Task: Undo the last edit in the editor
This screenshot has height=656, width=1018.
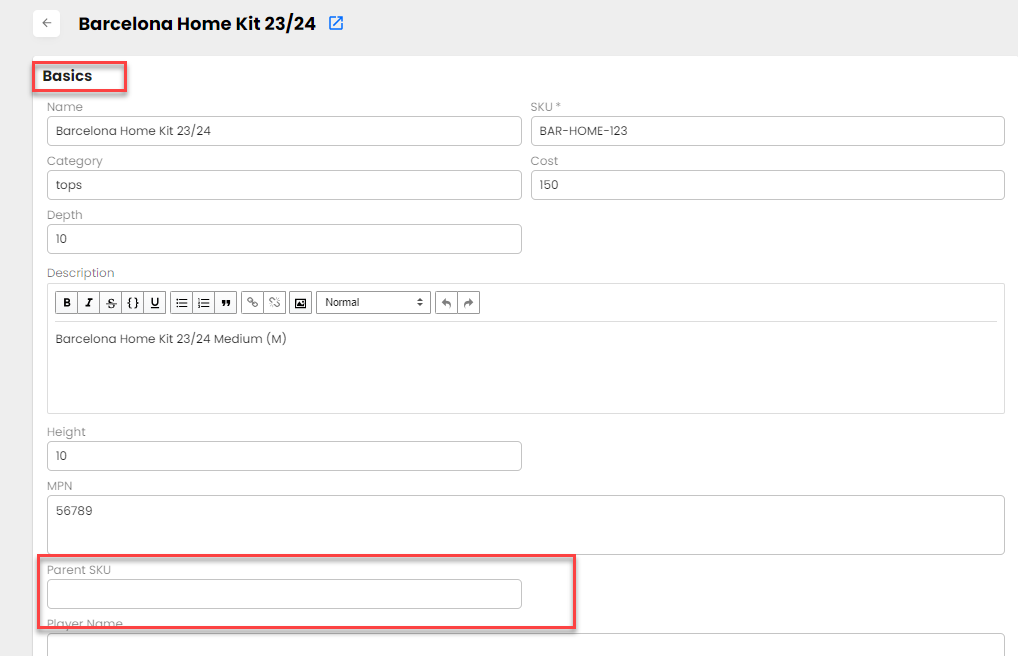Action: click(446, 302)
